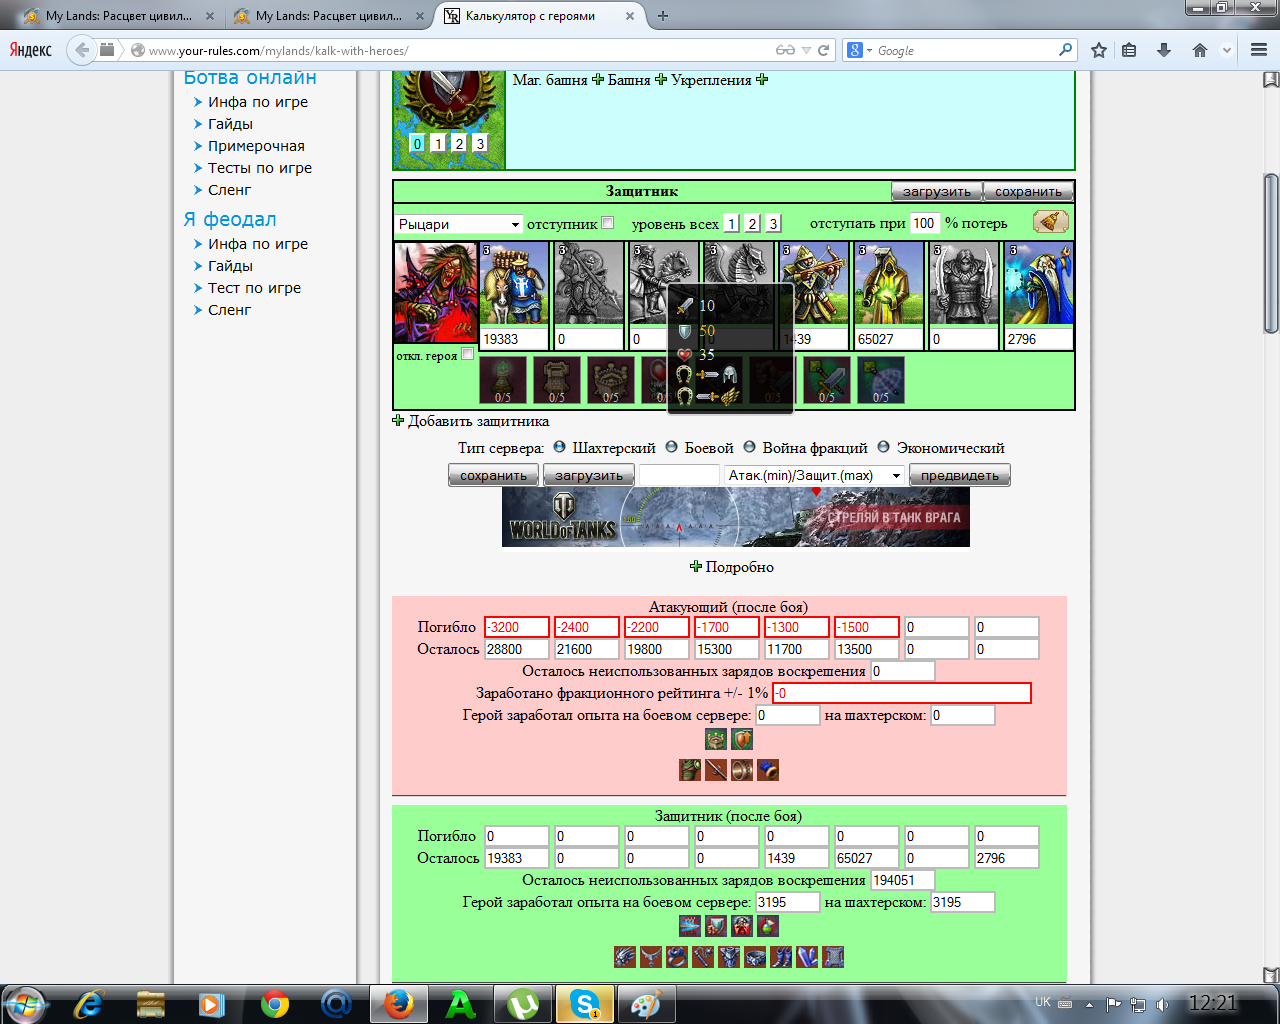
Task: Set level of all units to 2
Action: [753, 224]
